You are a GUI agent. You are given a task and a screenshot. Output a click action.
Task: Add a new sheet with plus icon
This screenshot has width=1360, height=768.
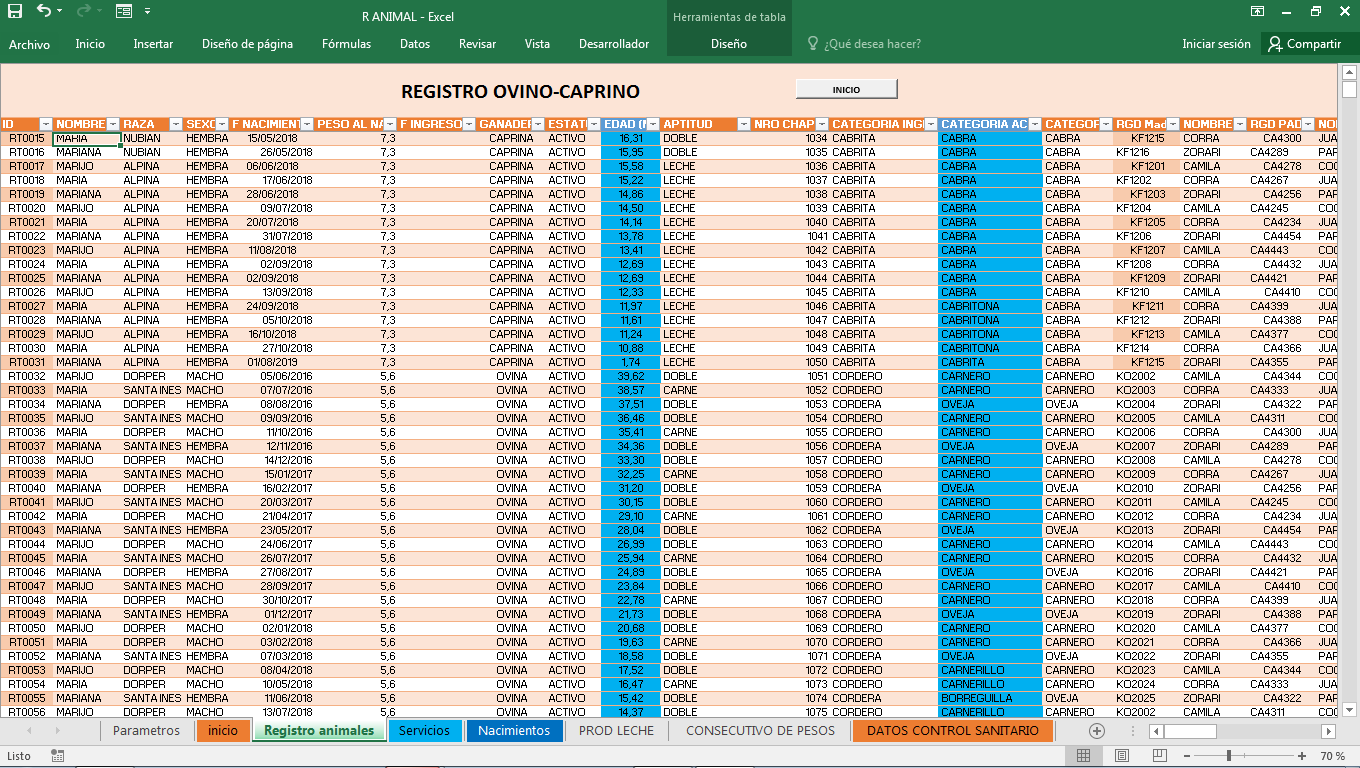click(1096, 731)
